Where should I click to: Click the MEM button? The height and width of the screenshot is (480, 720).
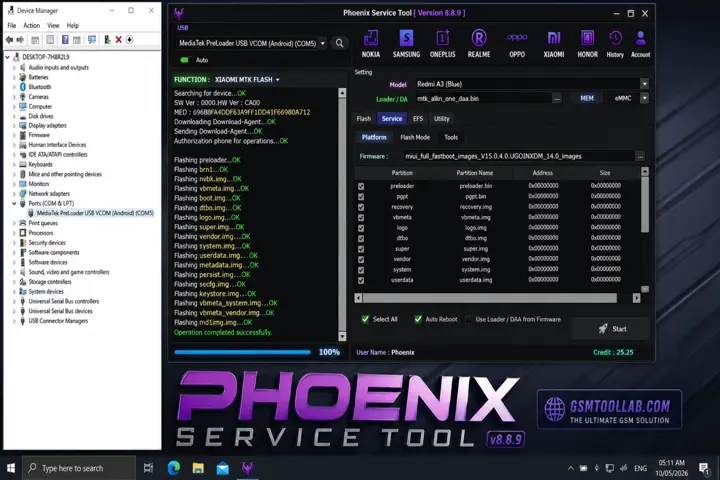point(587,98)
